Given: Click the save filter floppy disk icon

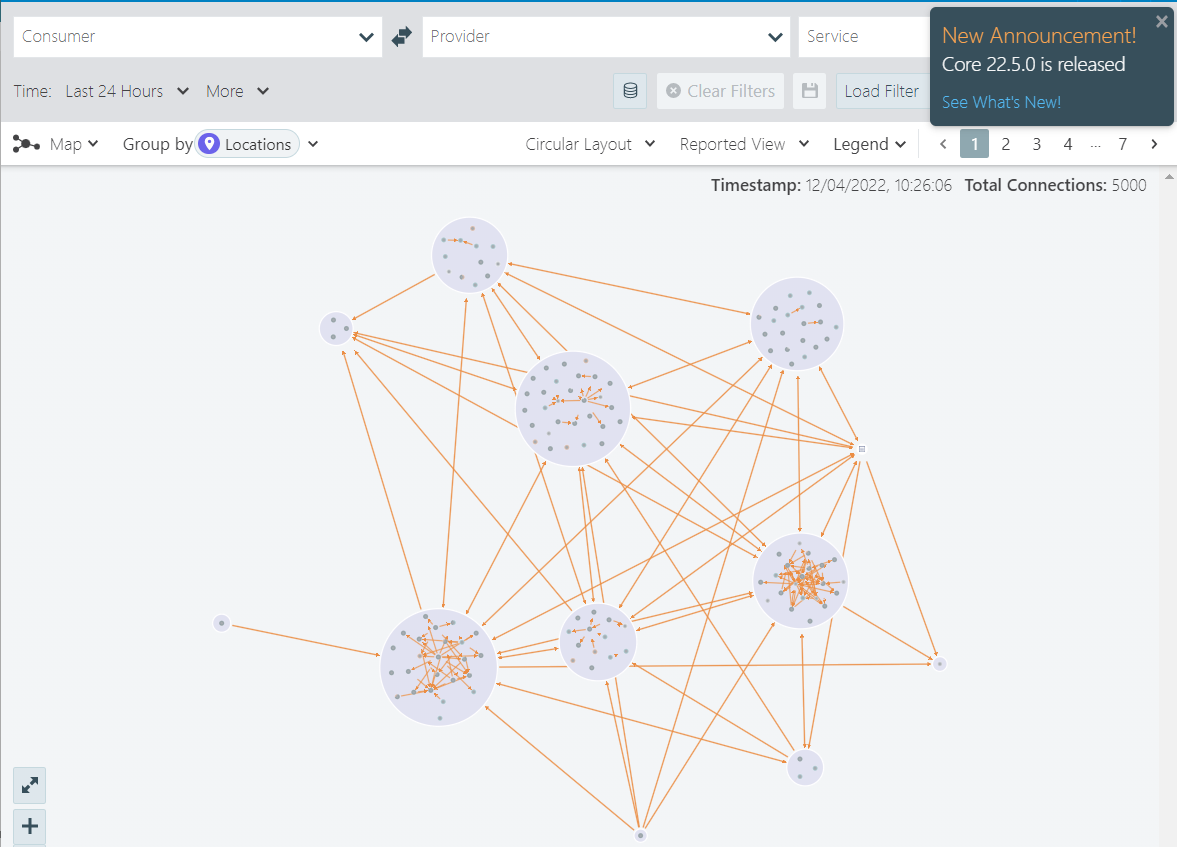Looking at the screenshot, I should click(810, 91).
